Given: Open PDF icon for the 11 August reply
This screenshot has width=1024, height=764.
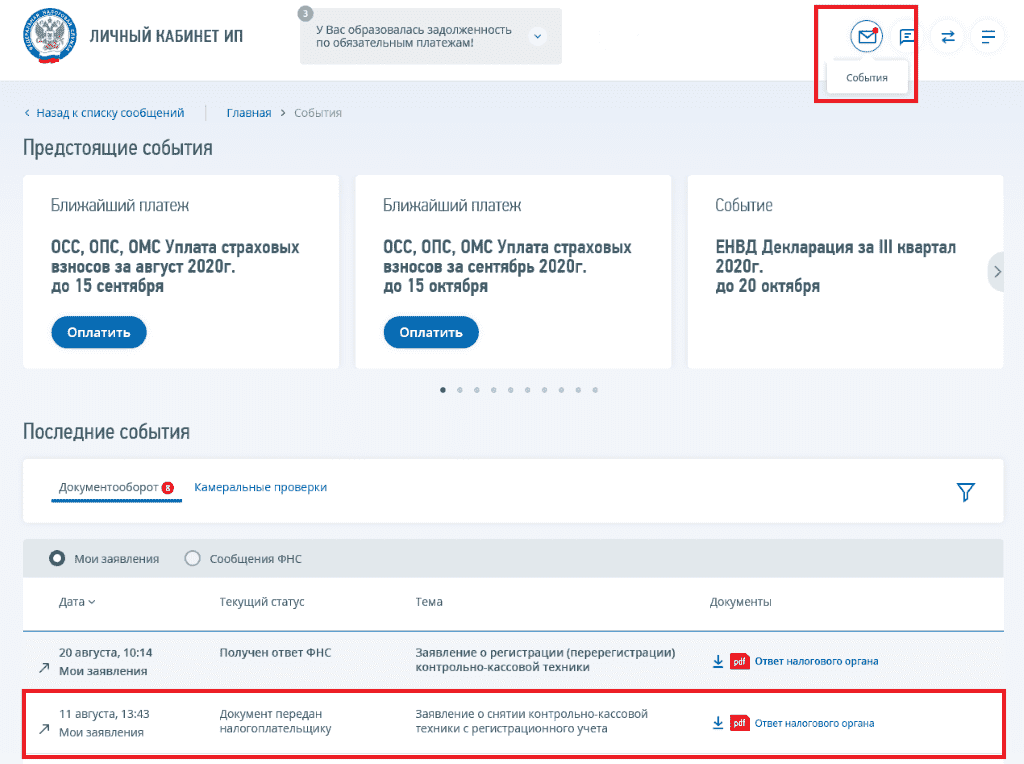Looking at the screenshot, I should click(x=739, y=723).
